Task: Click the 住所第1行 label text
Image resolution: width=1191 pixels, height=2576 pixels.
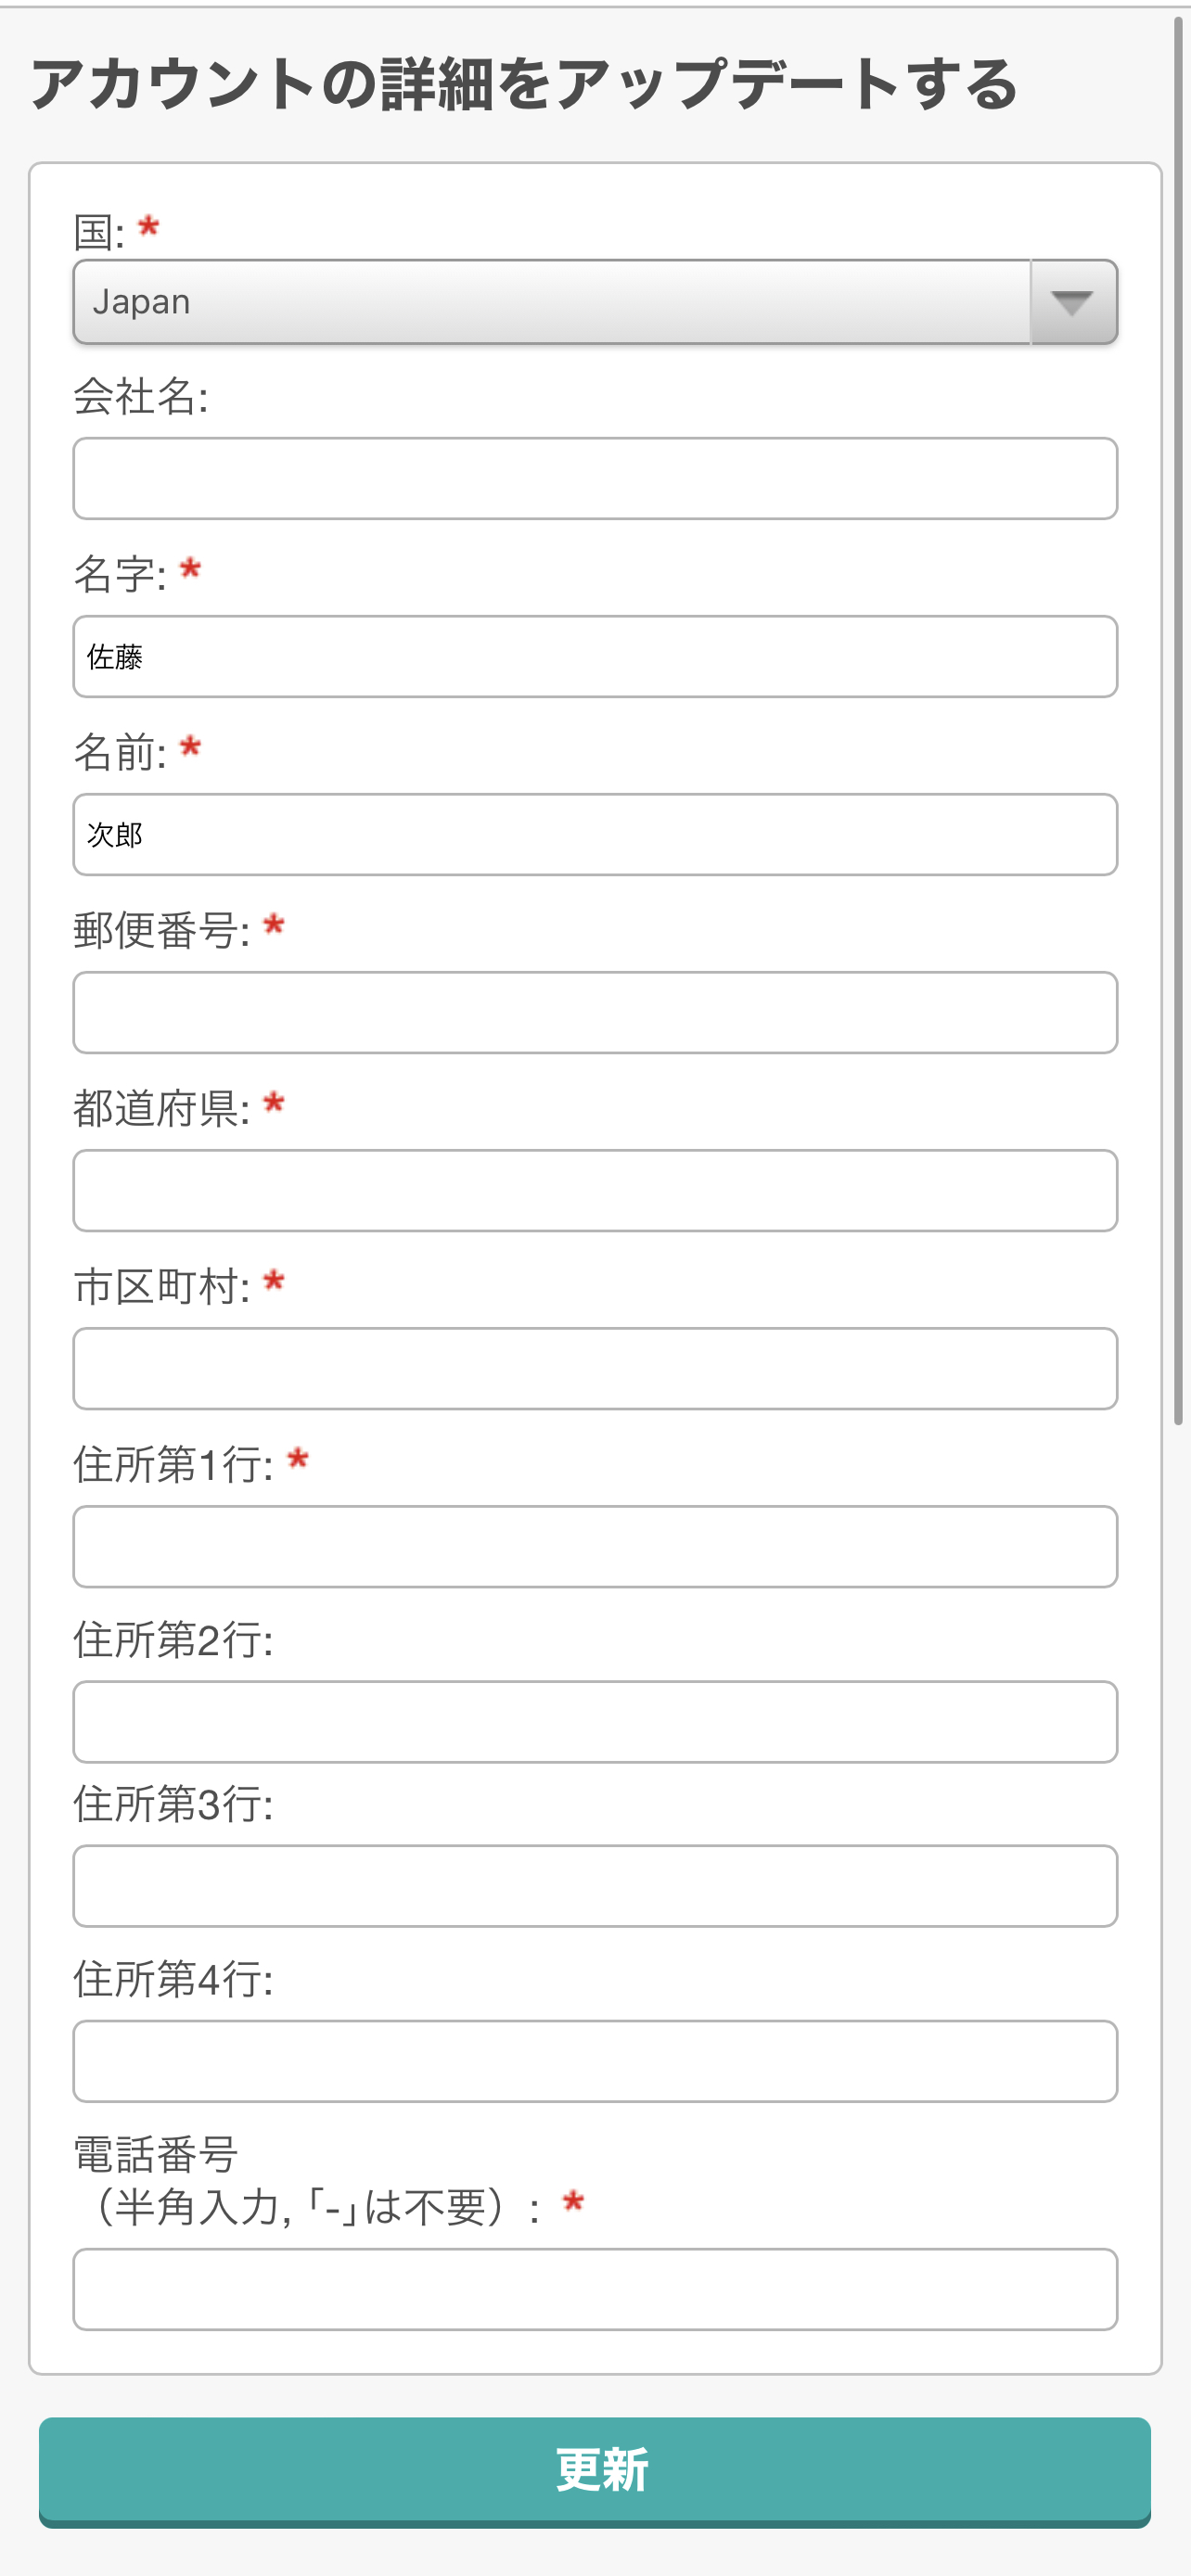Action: [172, 1465]
